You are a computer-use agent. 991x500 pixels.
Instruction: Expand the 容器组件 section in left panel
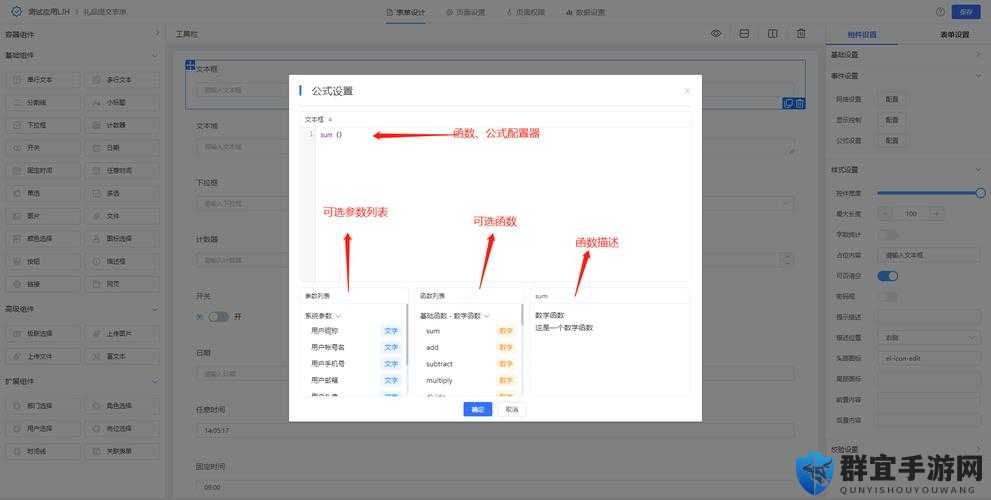point(82,34)
